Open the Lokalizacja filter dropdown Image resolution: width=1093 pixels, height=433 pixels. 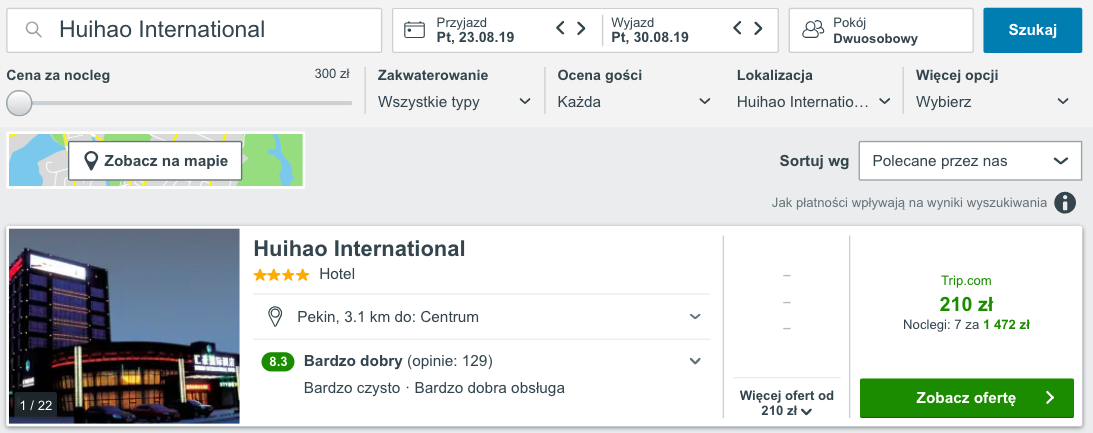coord(813,102)
